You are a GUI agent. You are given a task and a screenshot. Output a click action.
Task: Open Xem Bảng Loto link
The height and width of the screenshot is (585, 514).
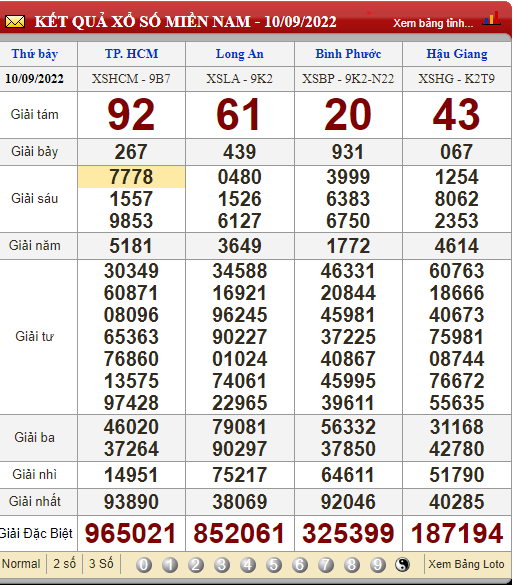click(x=466, y=564)
